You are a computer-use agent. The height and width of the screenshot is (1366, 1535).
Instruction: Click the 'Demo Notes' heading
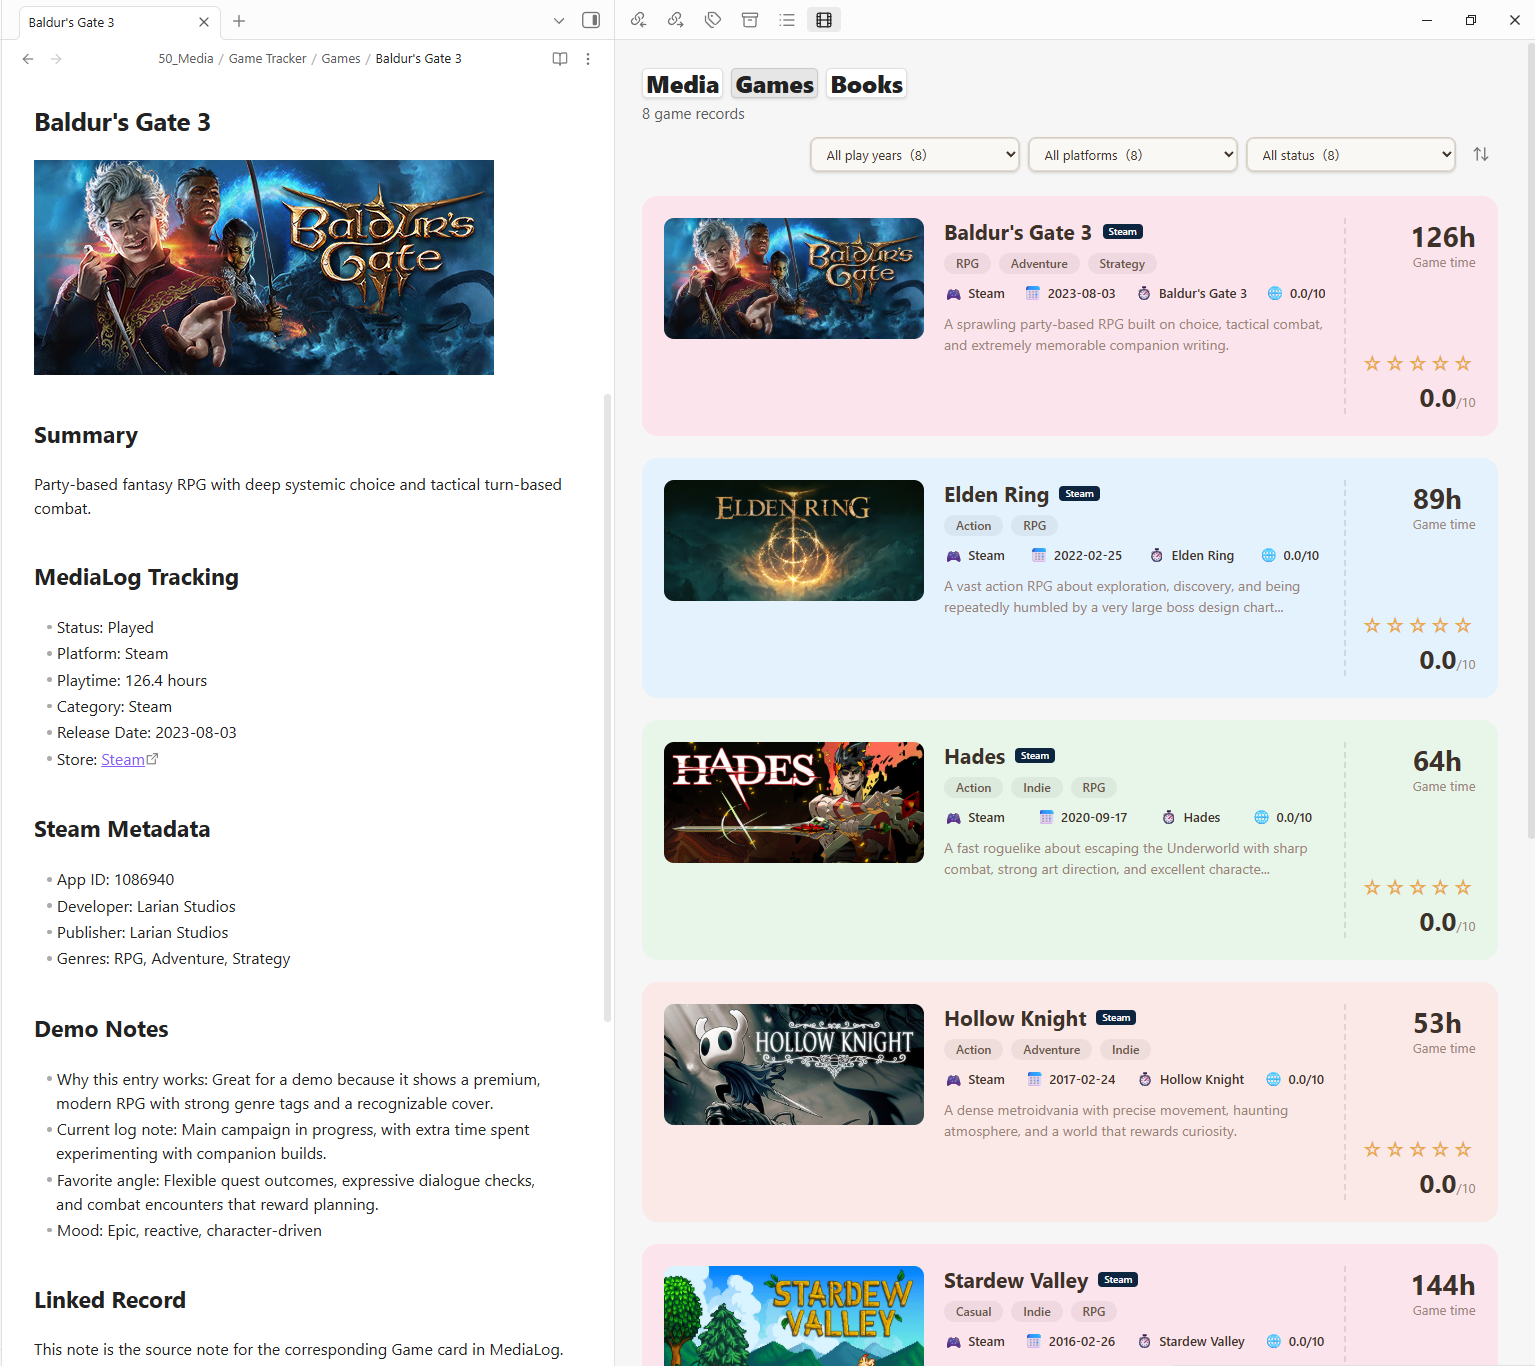coord(101,1030)
